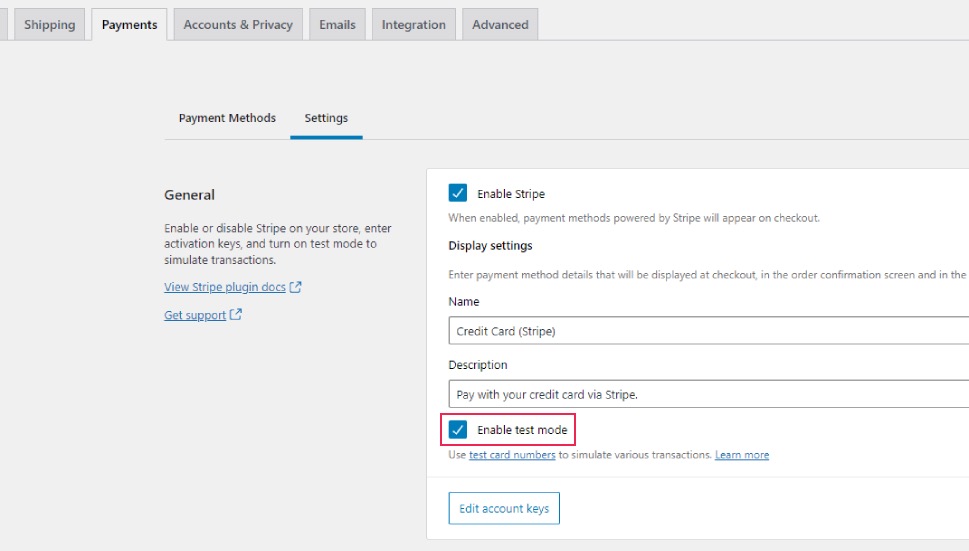Click the Enable Stripe label text
This screenshot has width=969, height=551.
pyautogui.click(x=511, y=194)
